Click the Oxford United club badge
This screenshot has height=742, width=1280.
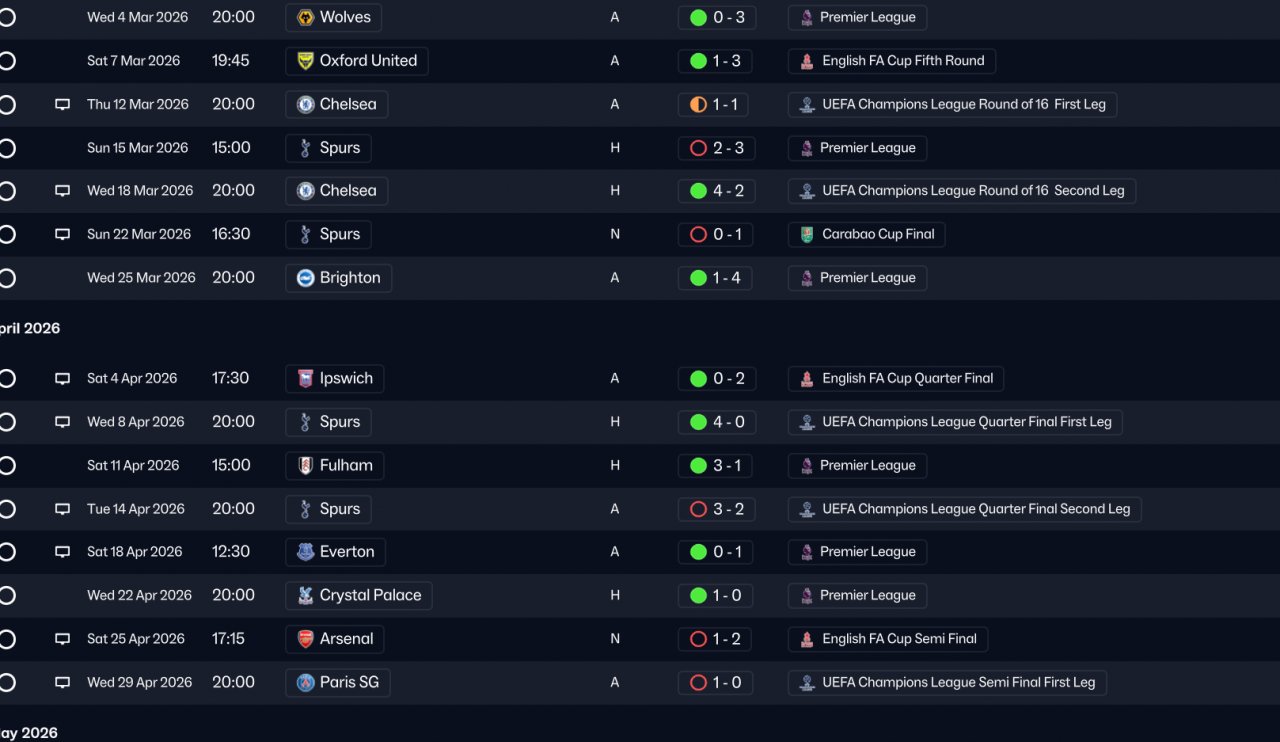306,61
